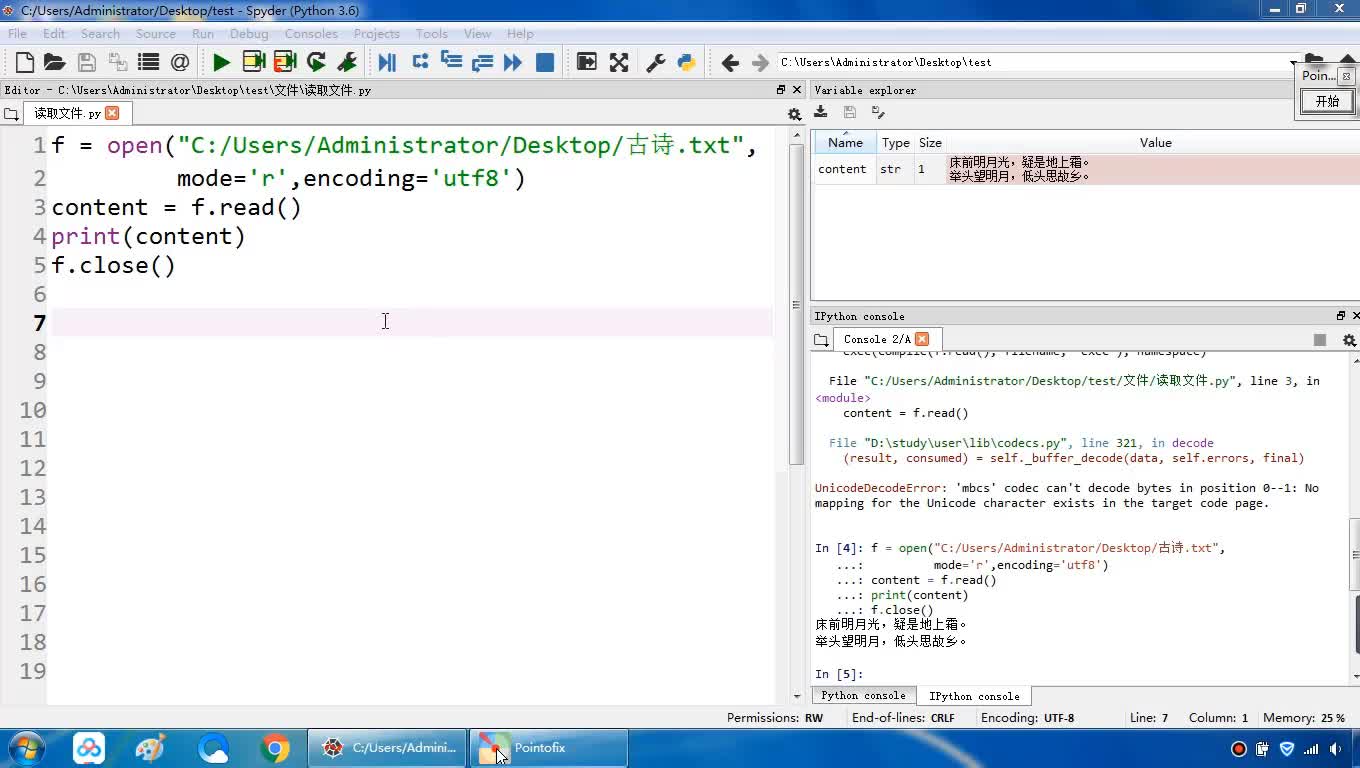The width and height of the screenshot is (1360, 768).
Task: Maximize the current pane using the arrows icon
Action: click(x=619, y=63)
